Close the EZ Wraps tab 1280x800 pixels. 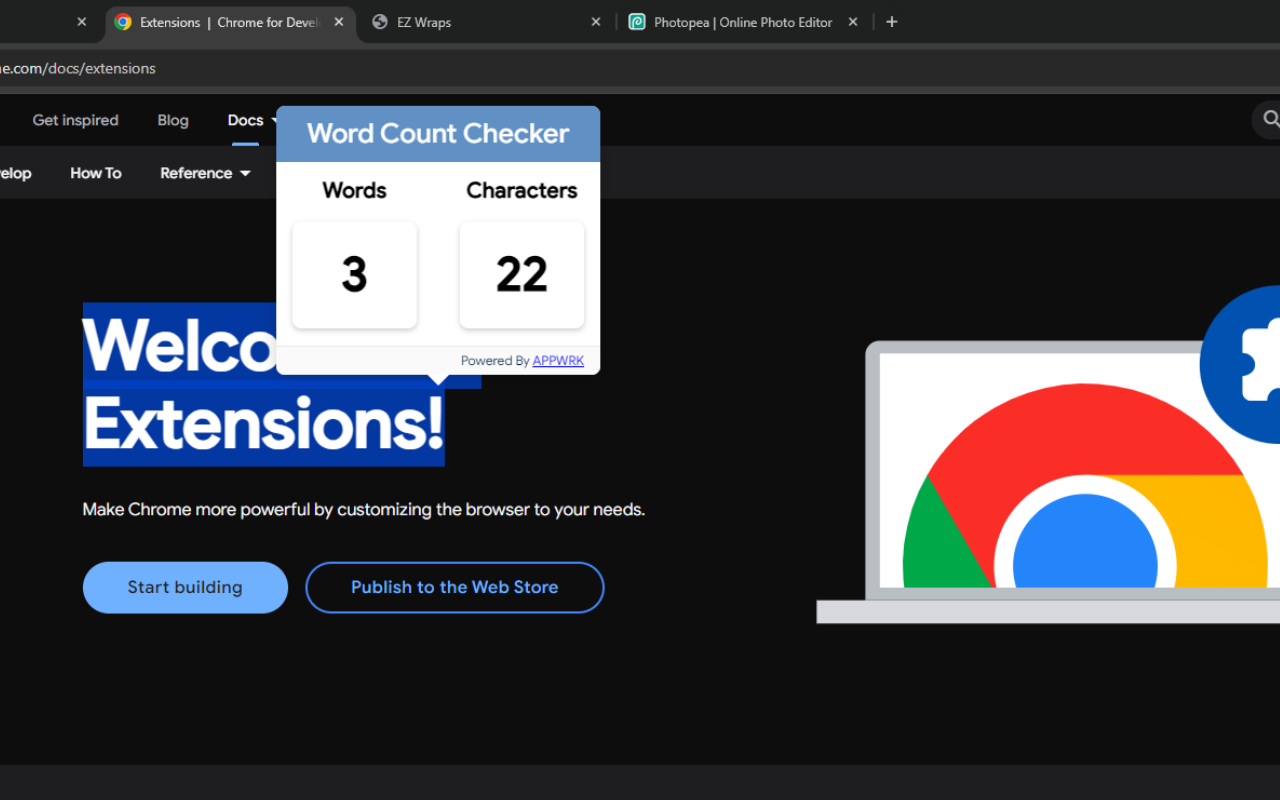[x=595, y=21]
